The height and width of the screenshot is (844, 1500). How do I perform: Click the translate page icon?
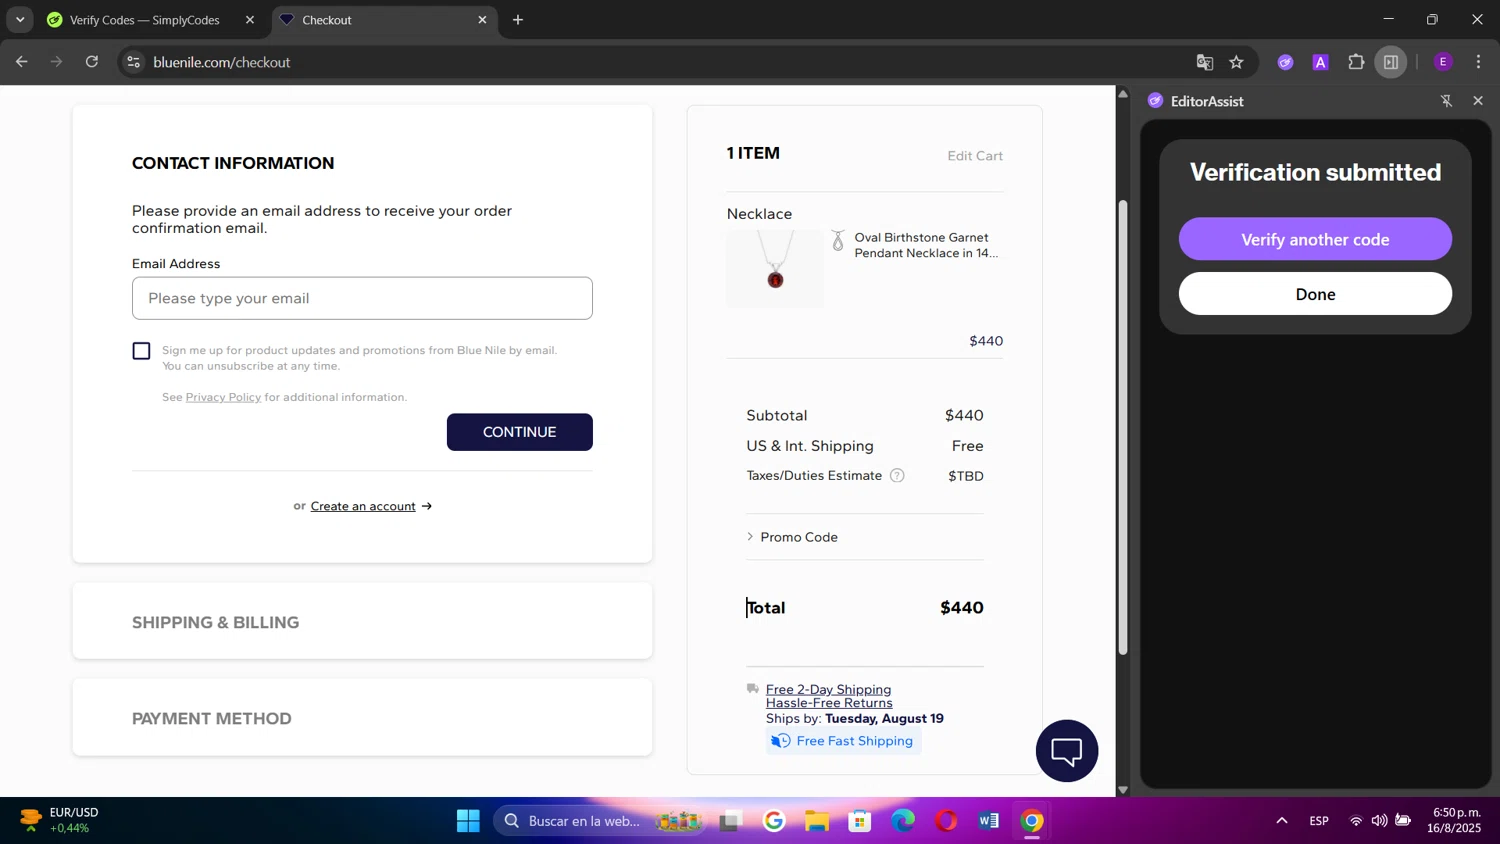(x=1205, y=62)
